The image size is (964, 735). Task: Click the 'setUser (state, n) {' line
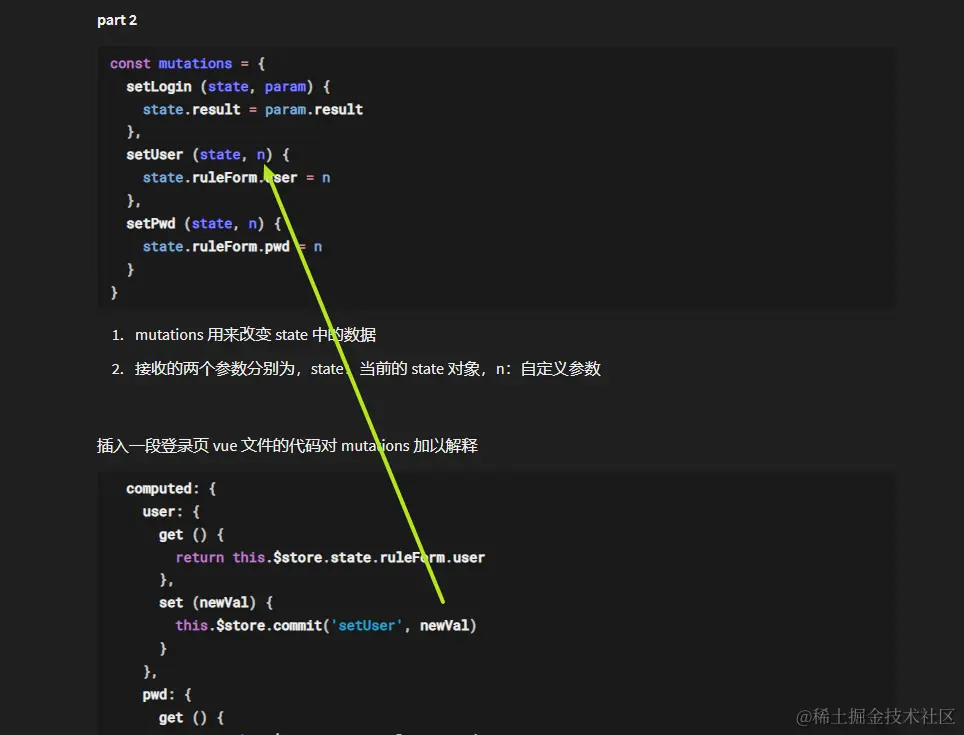click(x=208, y=155)
